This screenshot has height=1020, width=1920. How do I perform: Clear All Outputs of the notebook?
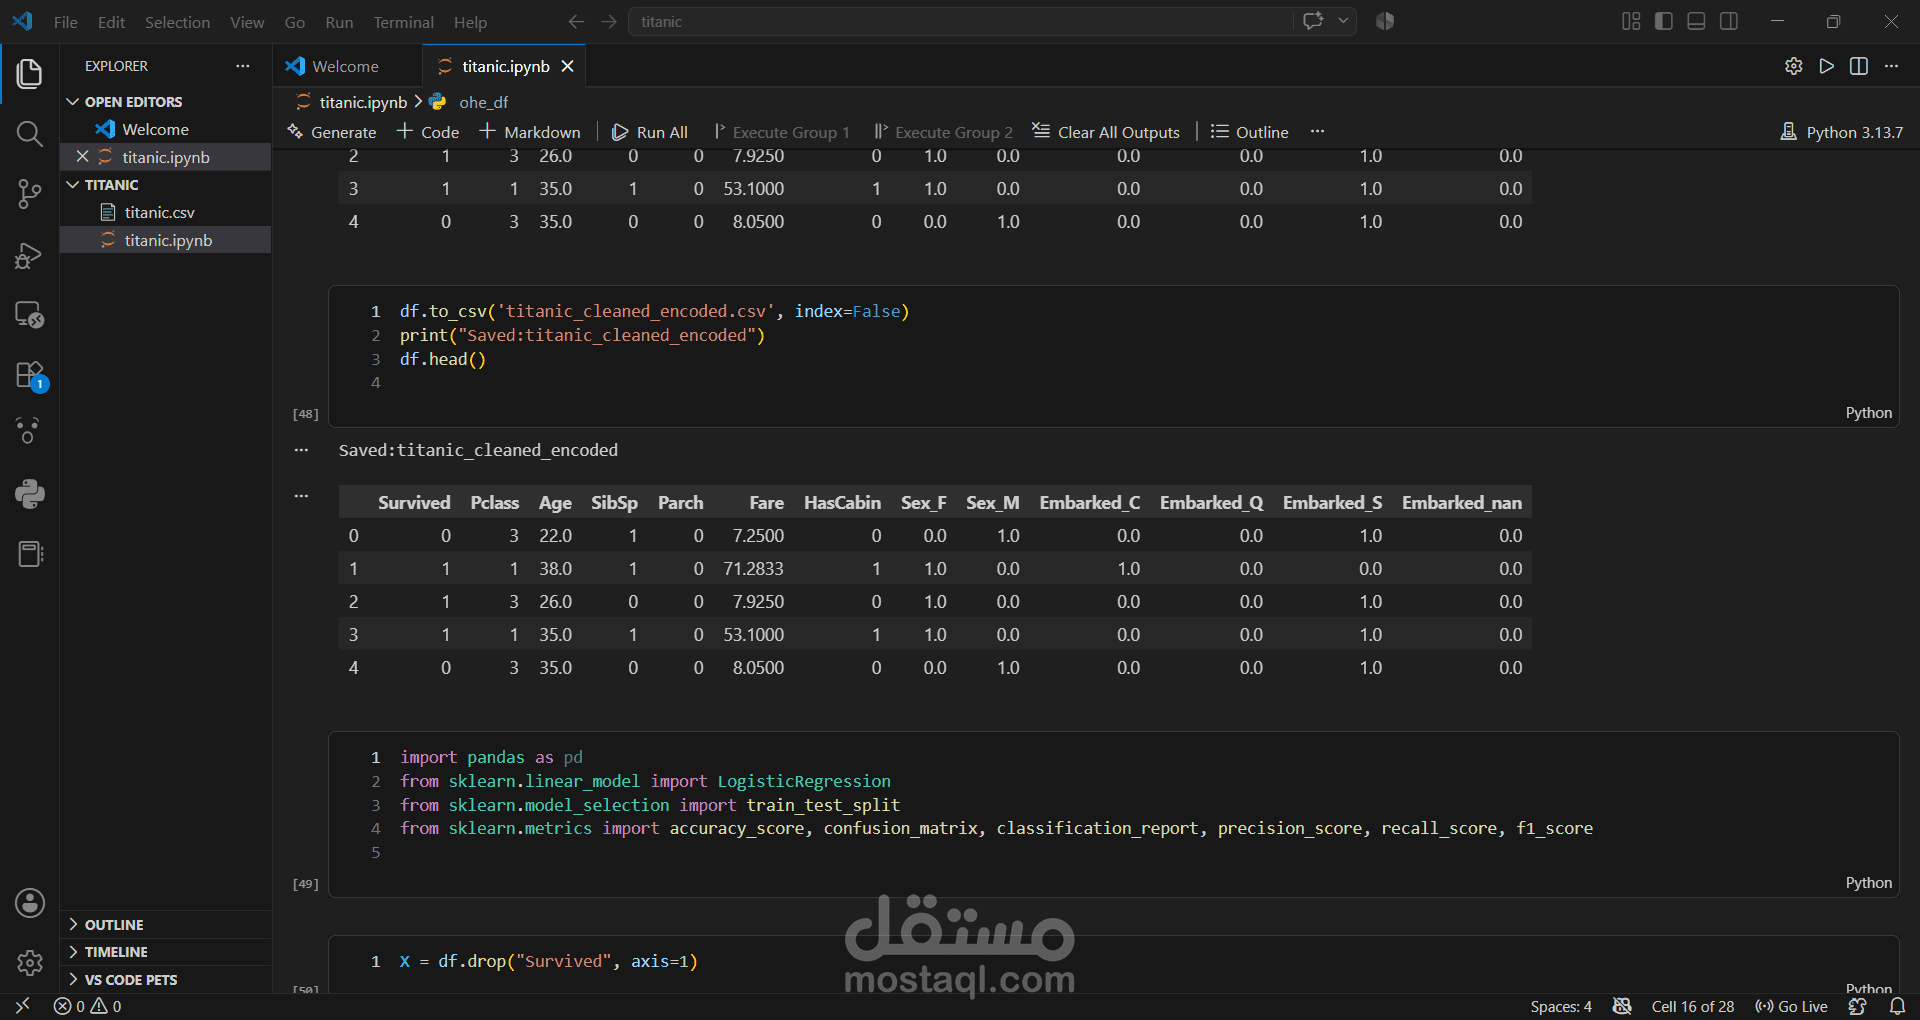(1106, 132)
